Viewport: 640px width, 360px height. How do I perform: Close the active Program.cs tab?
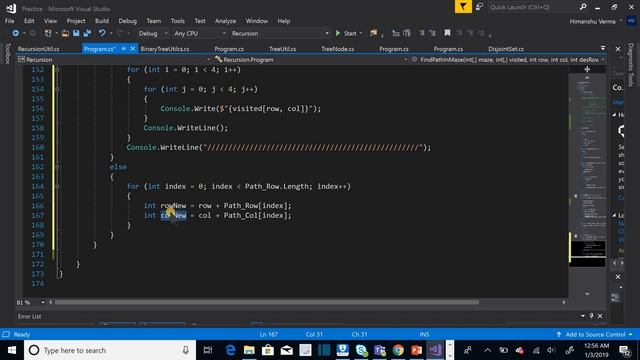click(133, 49)
